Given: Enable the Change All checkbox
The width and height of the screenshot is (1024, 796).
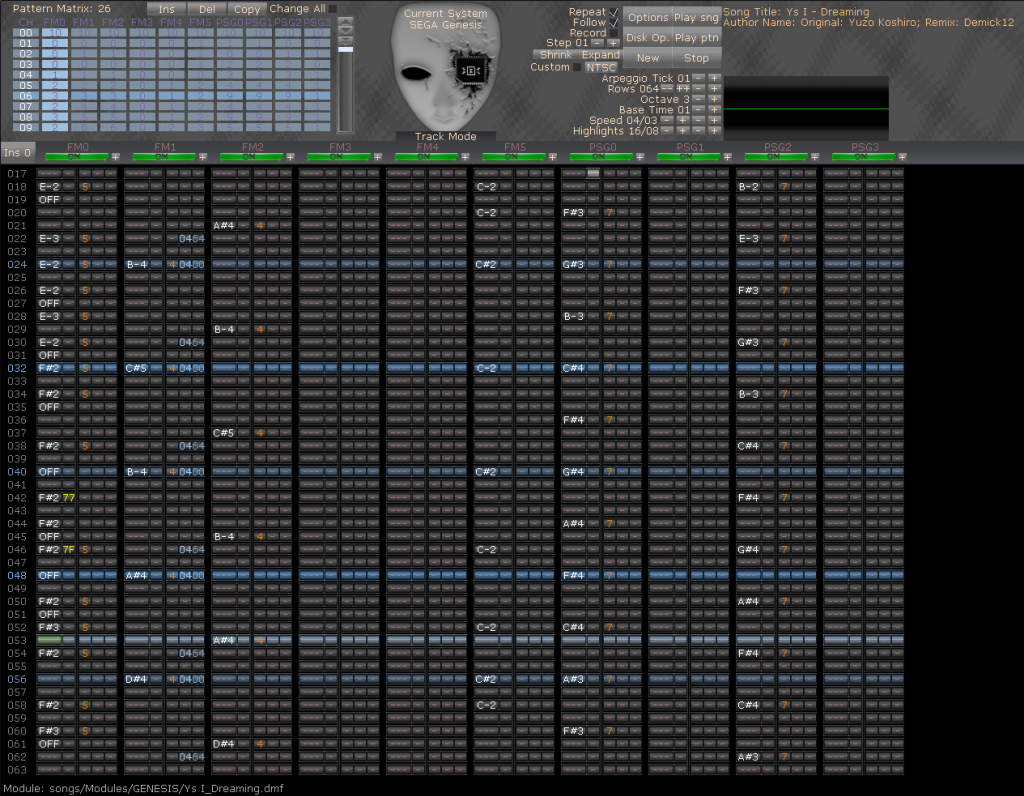Looking at the screenshot, I should tap(333, 8).
